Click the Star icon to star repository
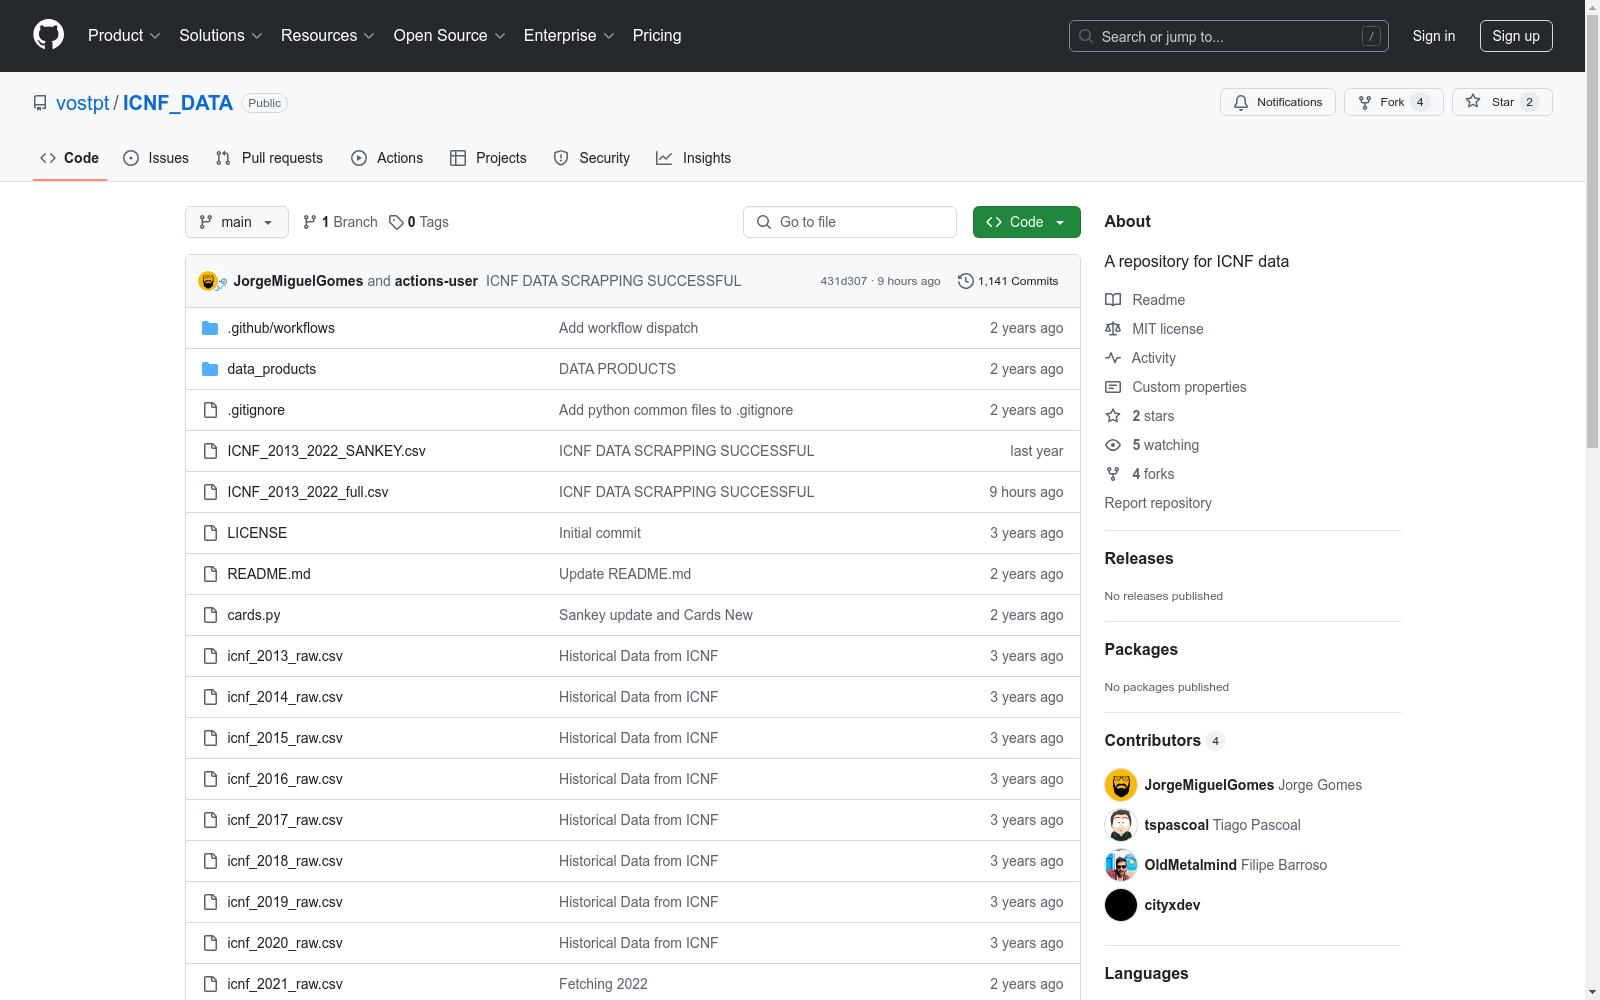 pyautogui.click(x=1473, y=102)
